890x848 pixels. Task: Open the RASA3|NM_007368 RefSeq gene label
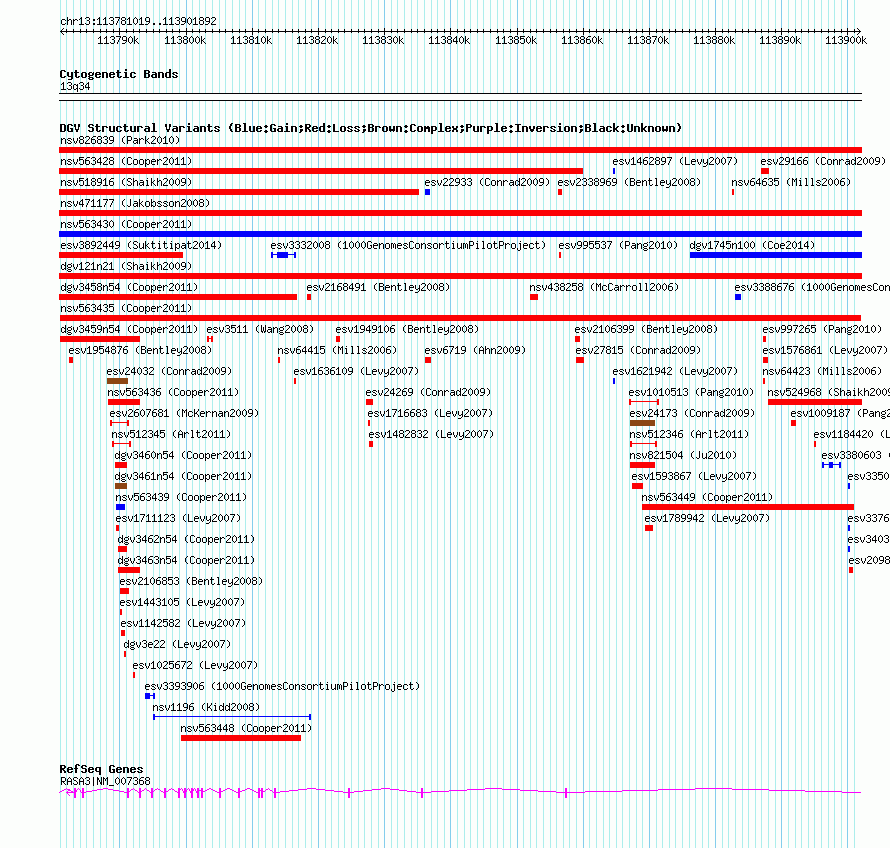coord(105,782)
